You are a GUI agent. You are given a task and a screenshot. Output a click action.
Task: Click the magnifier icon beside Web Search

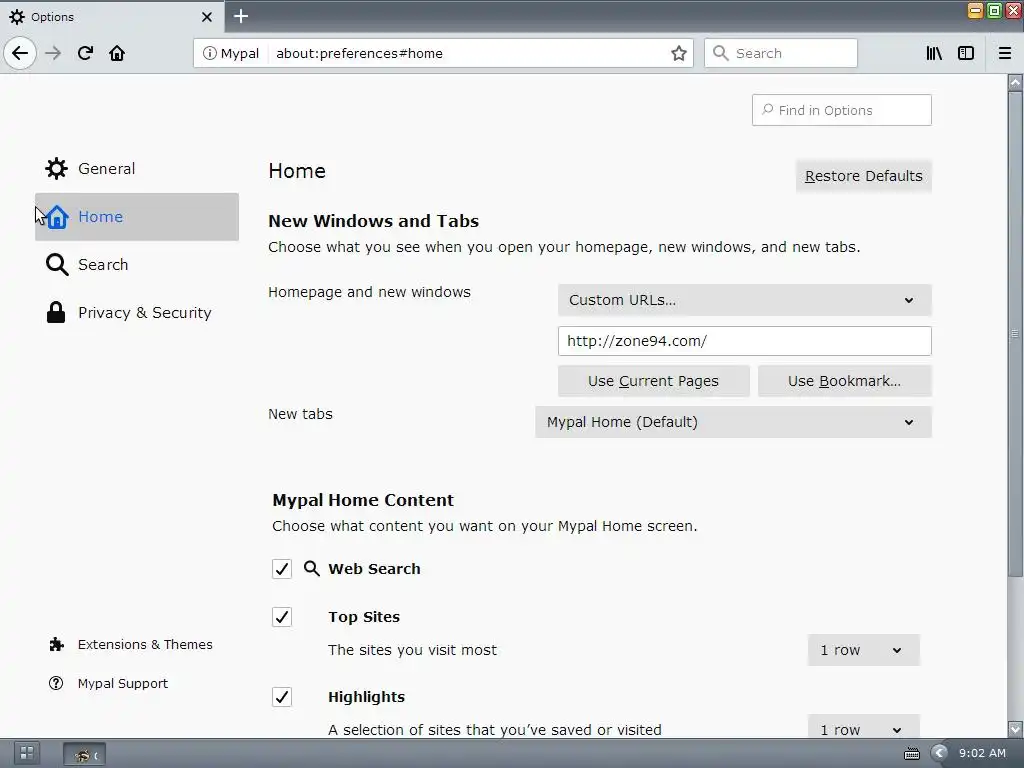(312, 568)
